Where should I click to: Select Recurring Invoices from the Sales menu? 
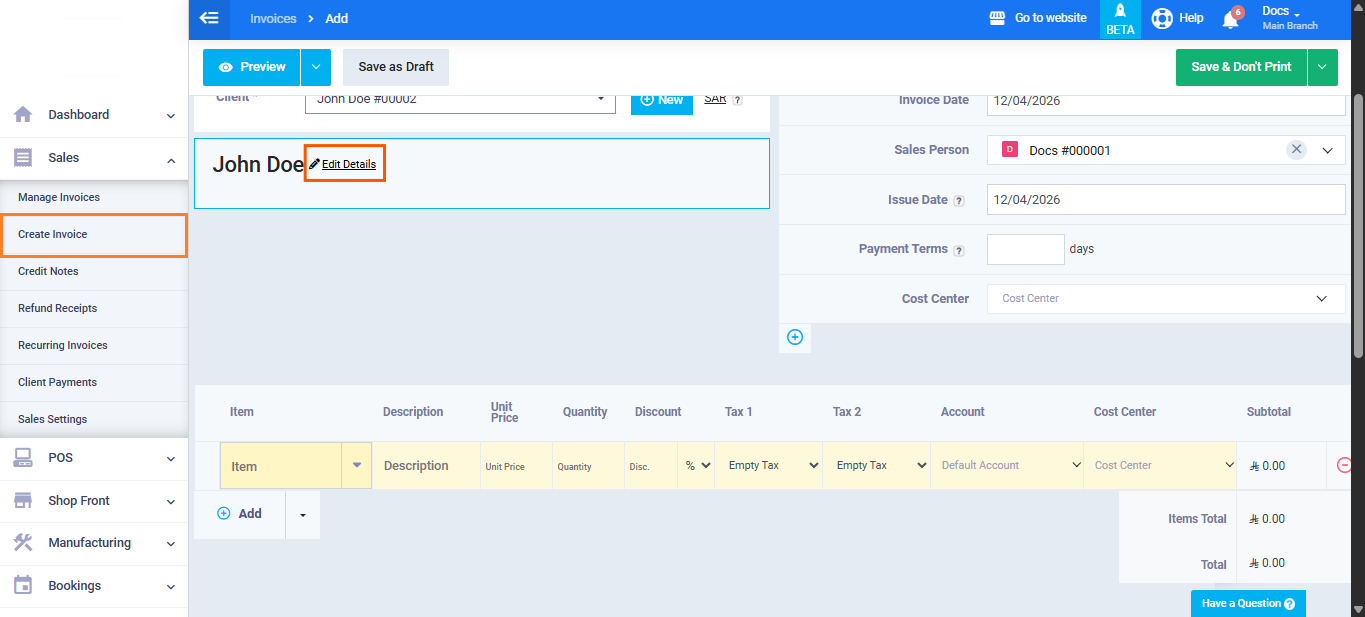point(63,345)
